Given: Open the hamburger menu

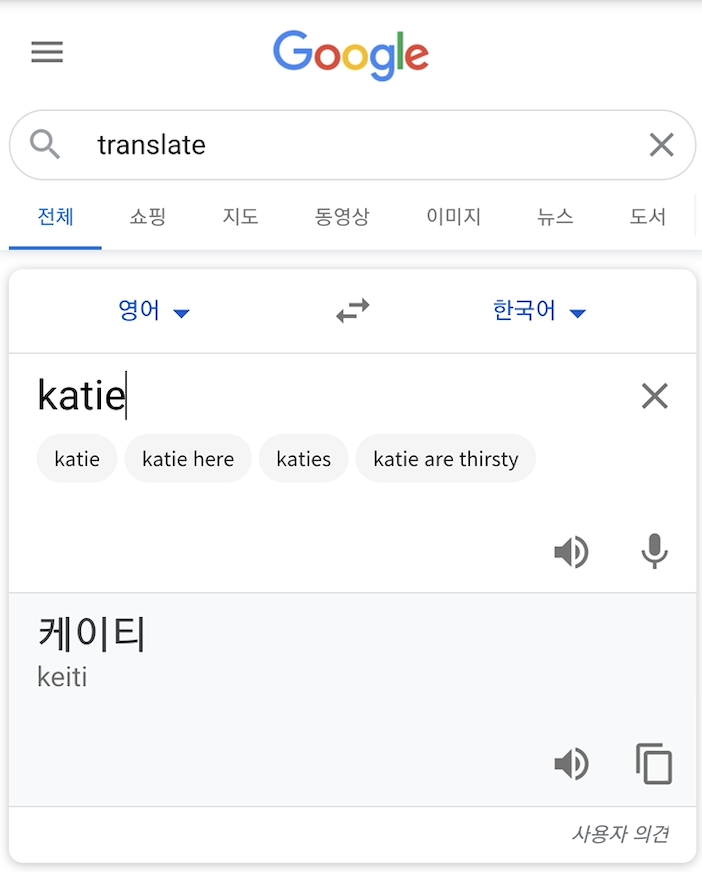Looking at the screenshot, I should 47,52.
